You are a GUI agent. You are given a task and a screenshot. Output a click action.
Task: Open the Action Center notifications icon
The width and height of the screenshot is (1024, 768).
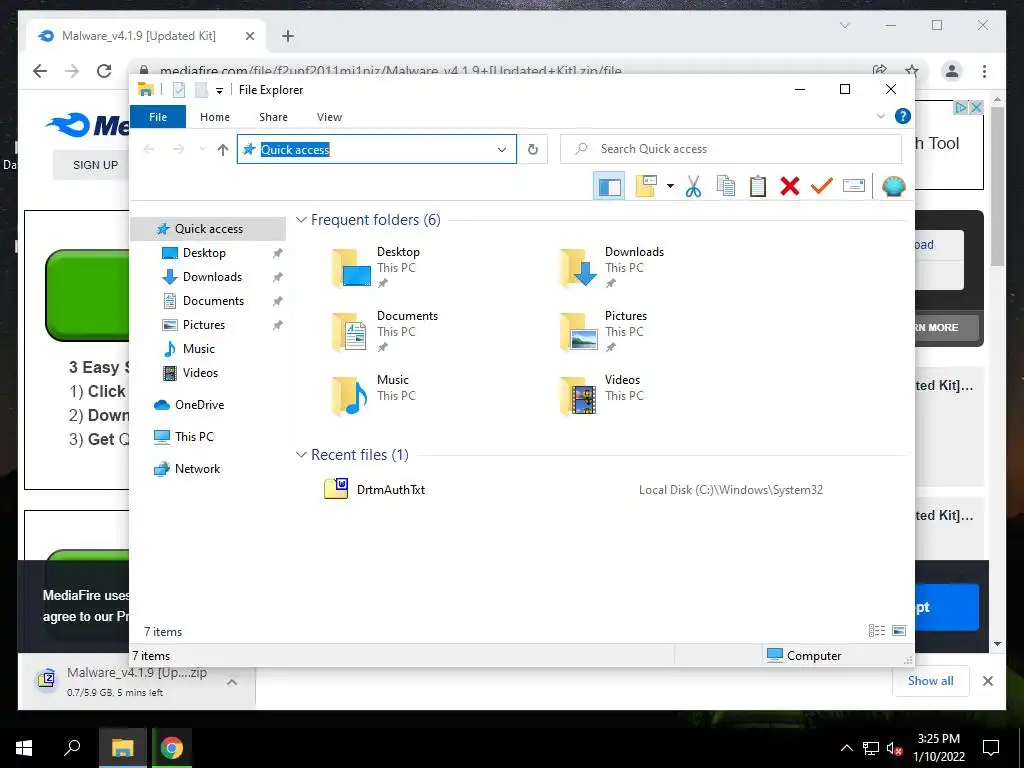[x=991, y=748]
